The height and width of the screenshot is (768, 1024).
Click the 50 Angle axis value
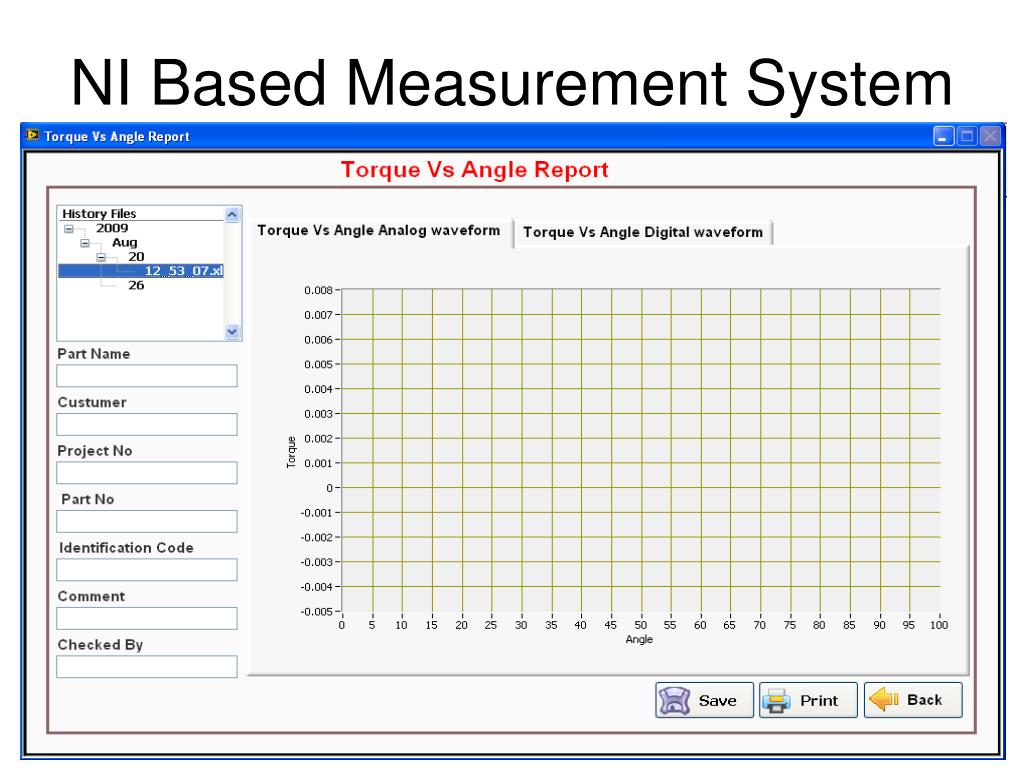(641, 625)
